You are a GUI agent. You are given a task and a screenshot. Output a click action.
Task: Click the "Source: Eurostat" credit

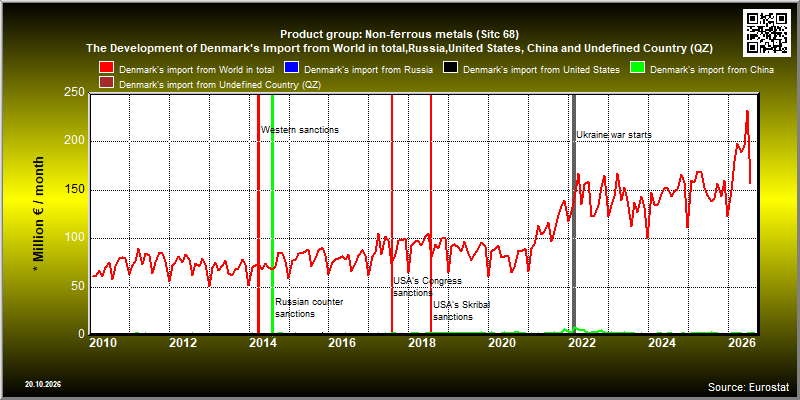coord(748,387)
